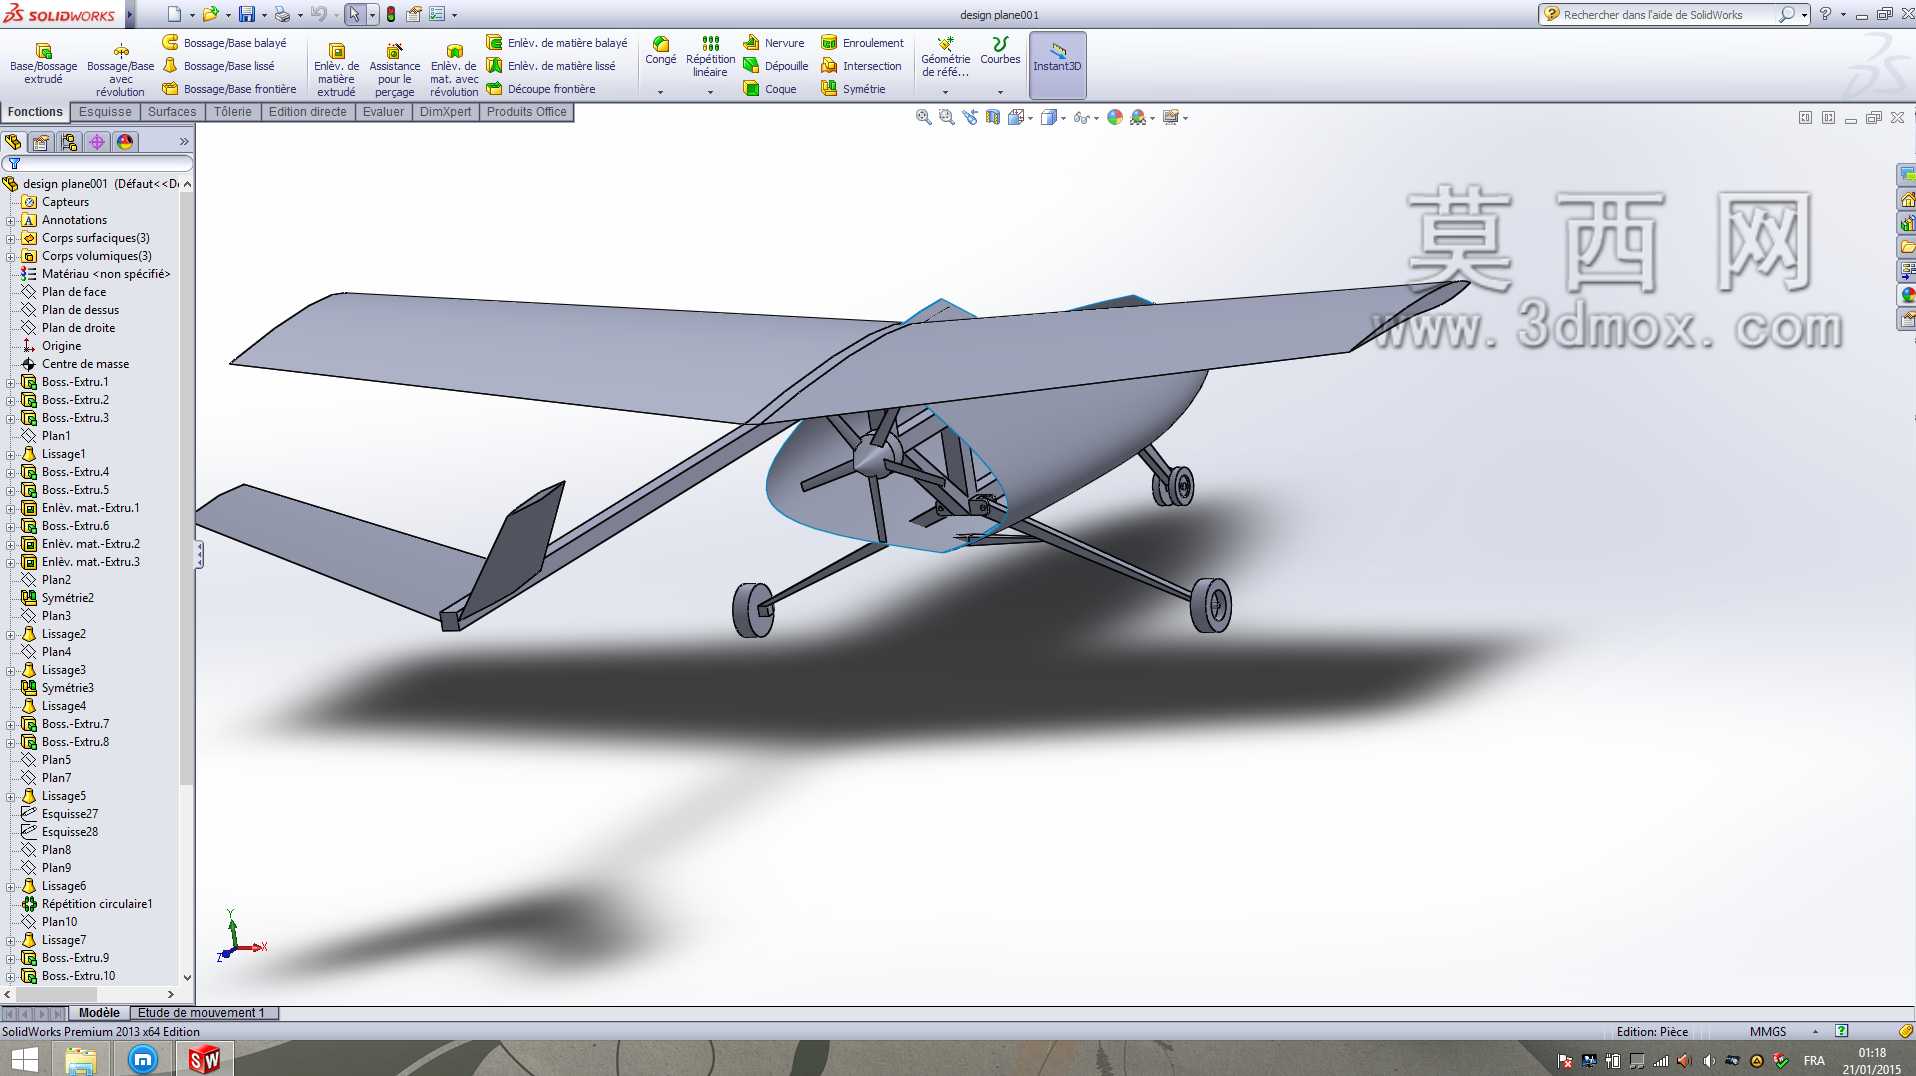Open Assistance pour le perçage wizard
This screenshot has width=1916, height=1076.
click(395, 70)
